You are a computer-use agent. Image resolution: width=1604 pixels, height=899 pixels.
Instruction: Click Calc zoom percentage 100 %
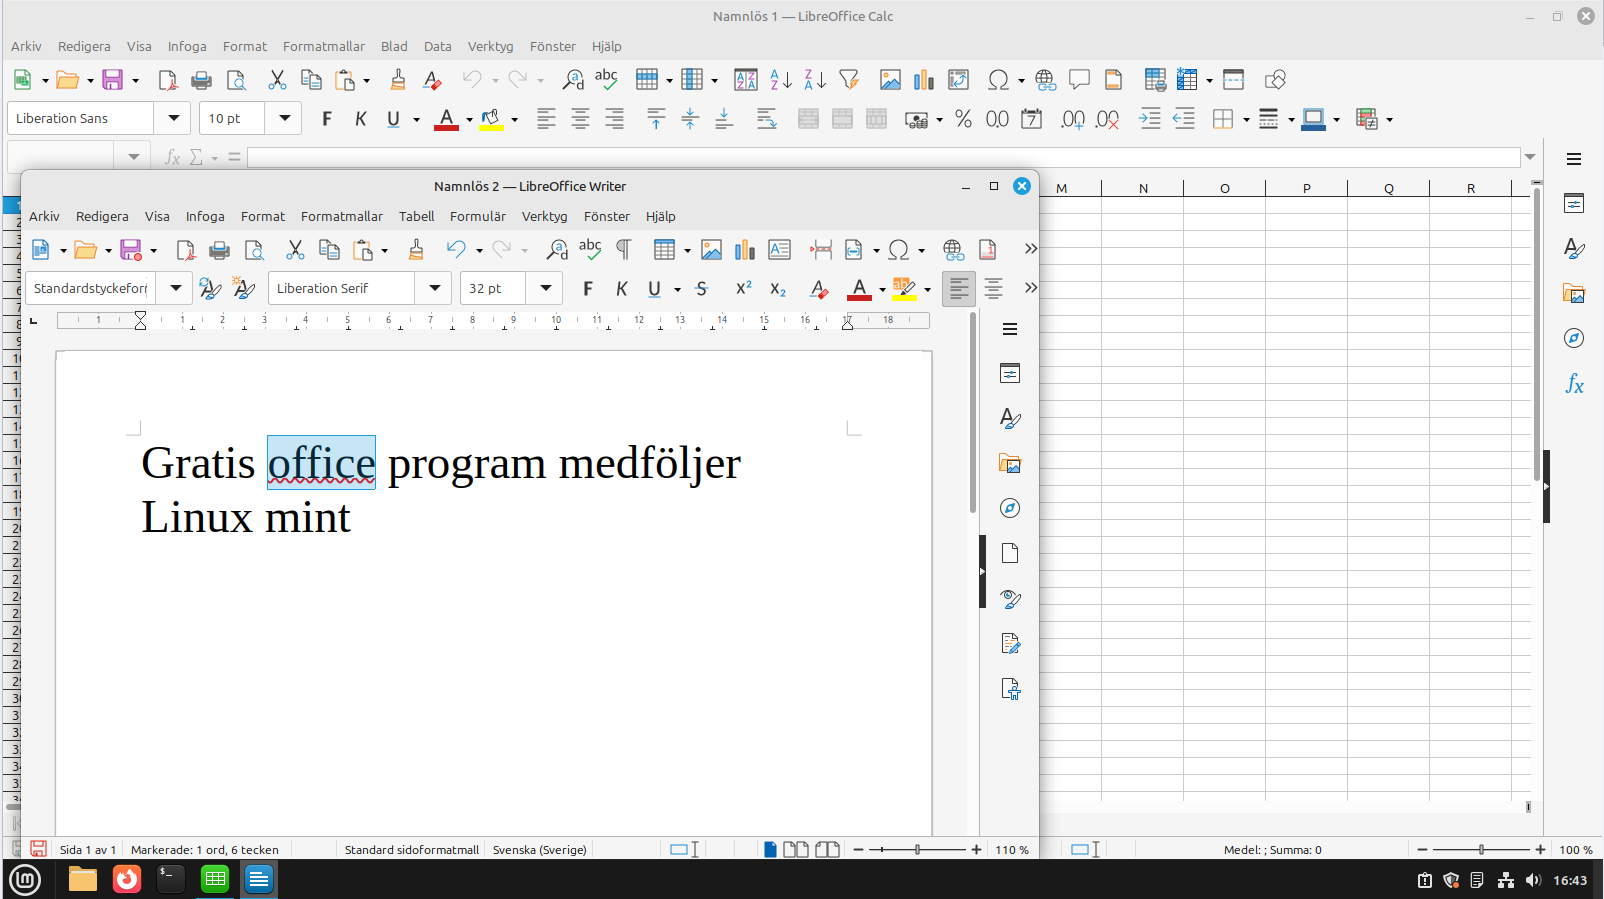pos(1576,850)
